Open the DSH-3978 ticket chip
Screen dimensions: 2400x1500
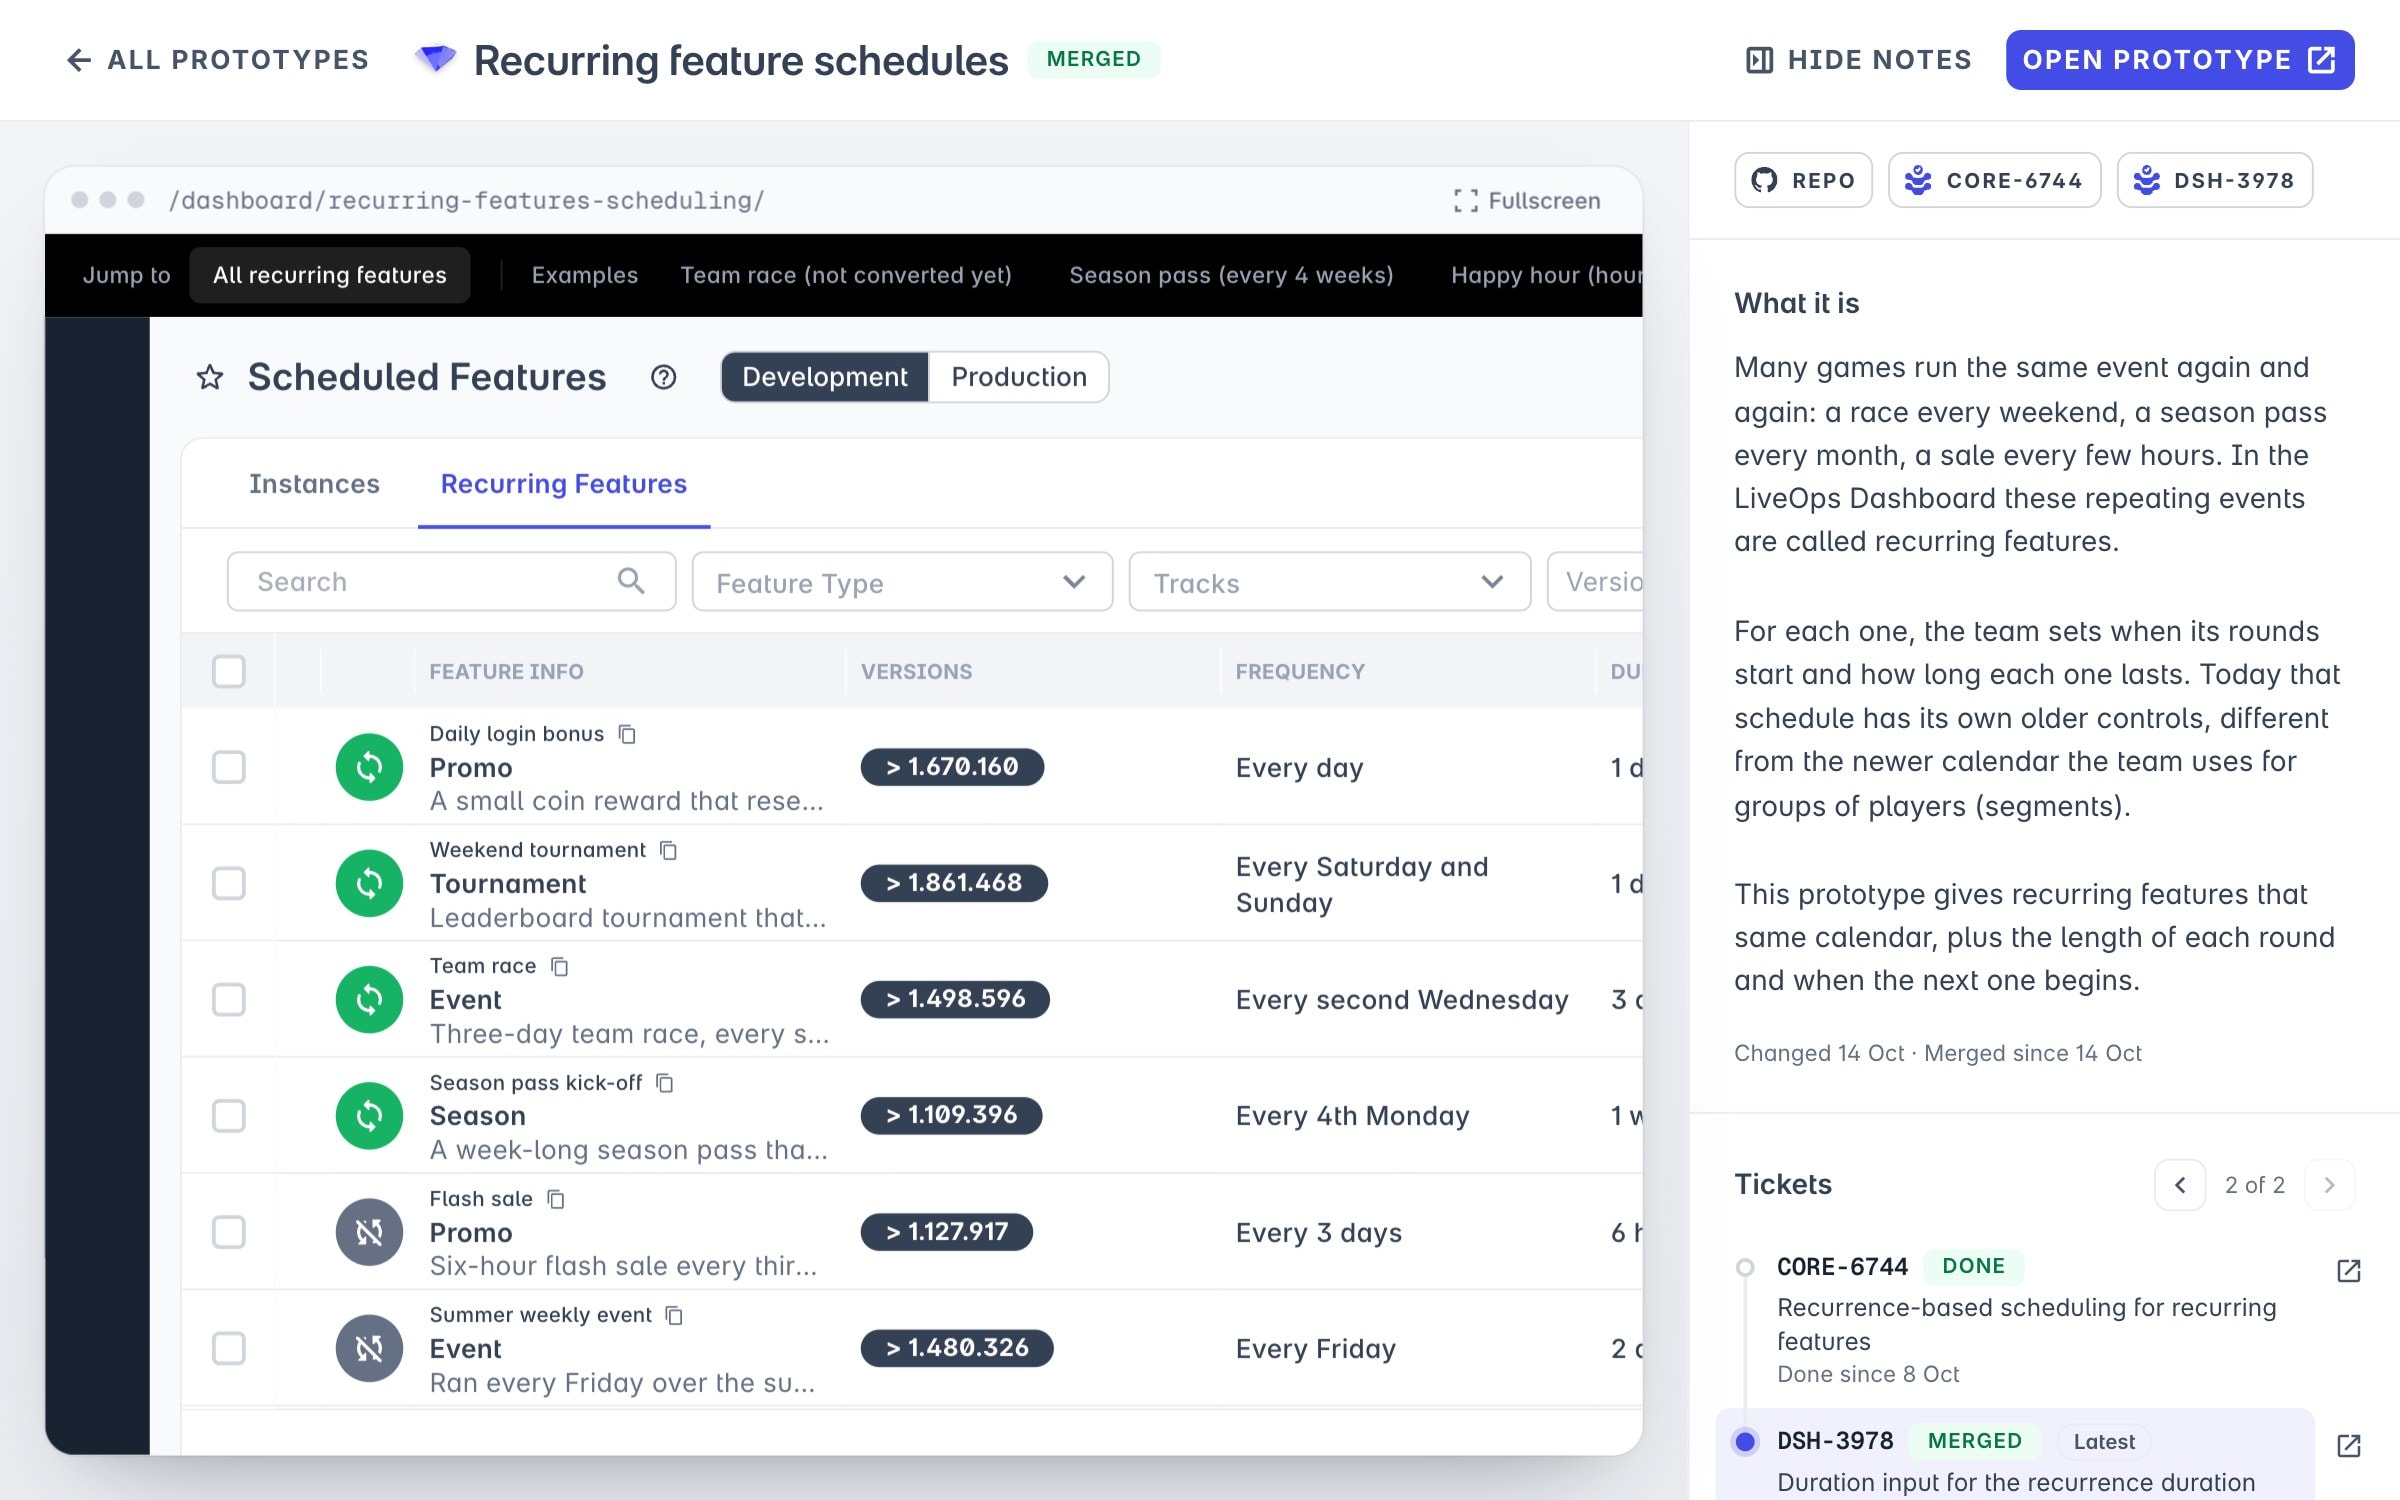(x=2214, y=180)
